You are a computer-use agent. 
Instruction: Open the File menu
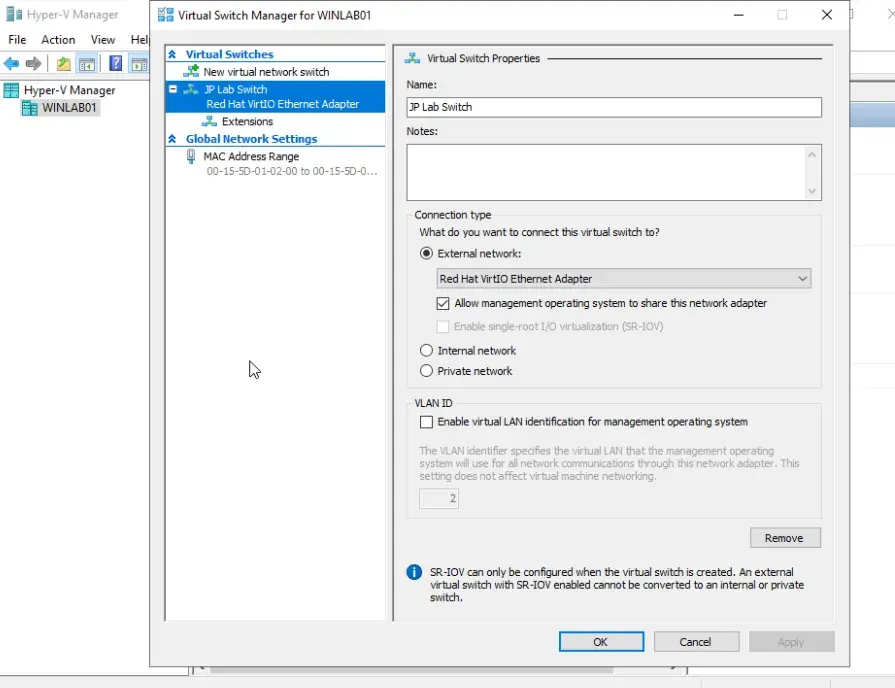point(17,39)
